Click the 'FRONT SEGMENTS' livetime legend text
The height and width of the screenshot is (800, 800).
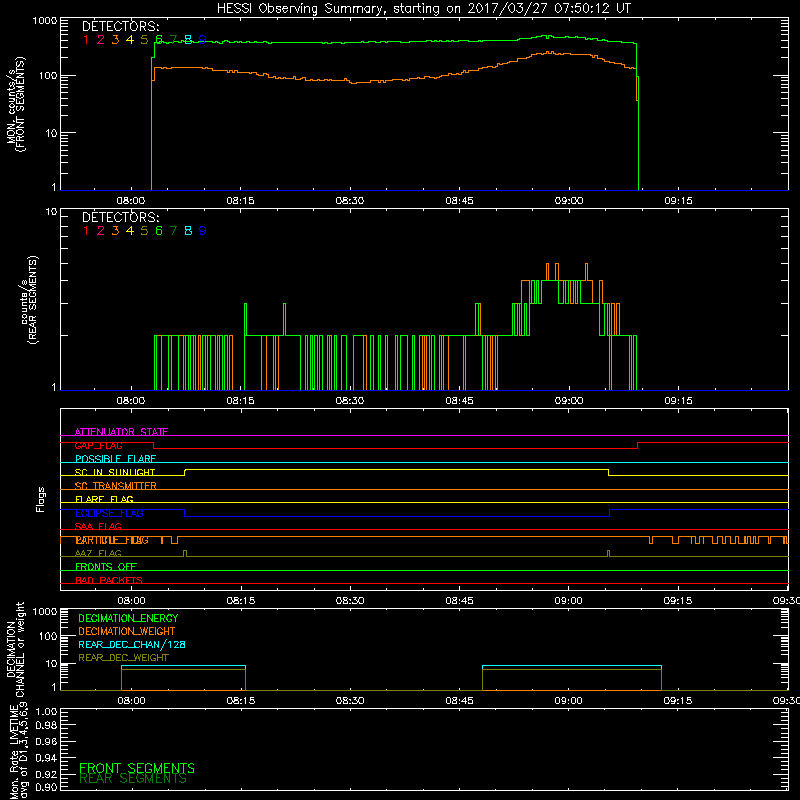137,768
